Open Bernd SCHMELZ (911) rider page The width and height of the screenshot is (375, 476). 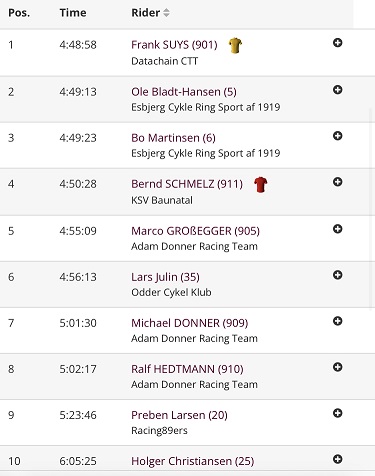(x=187, y=184)
